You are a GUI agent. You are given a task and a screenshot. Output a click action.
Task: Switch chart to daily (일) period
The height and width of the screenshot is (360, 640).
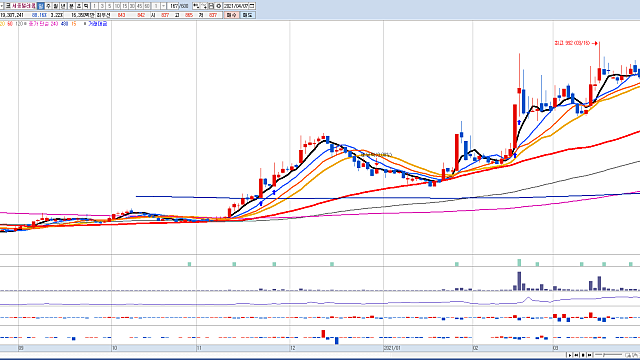click(x=40, y=6)
